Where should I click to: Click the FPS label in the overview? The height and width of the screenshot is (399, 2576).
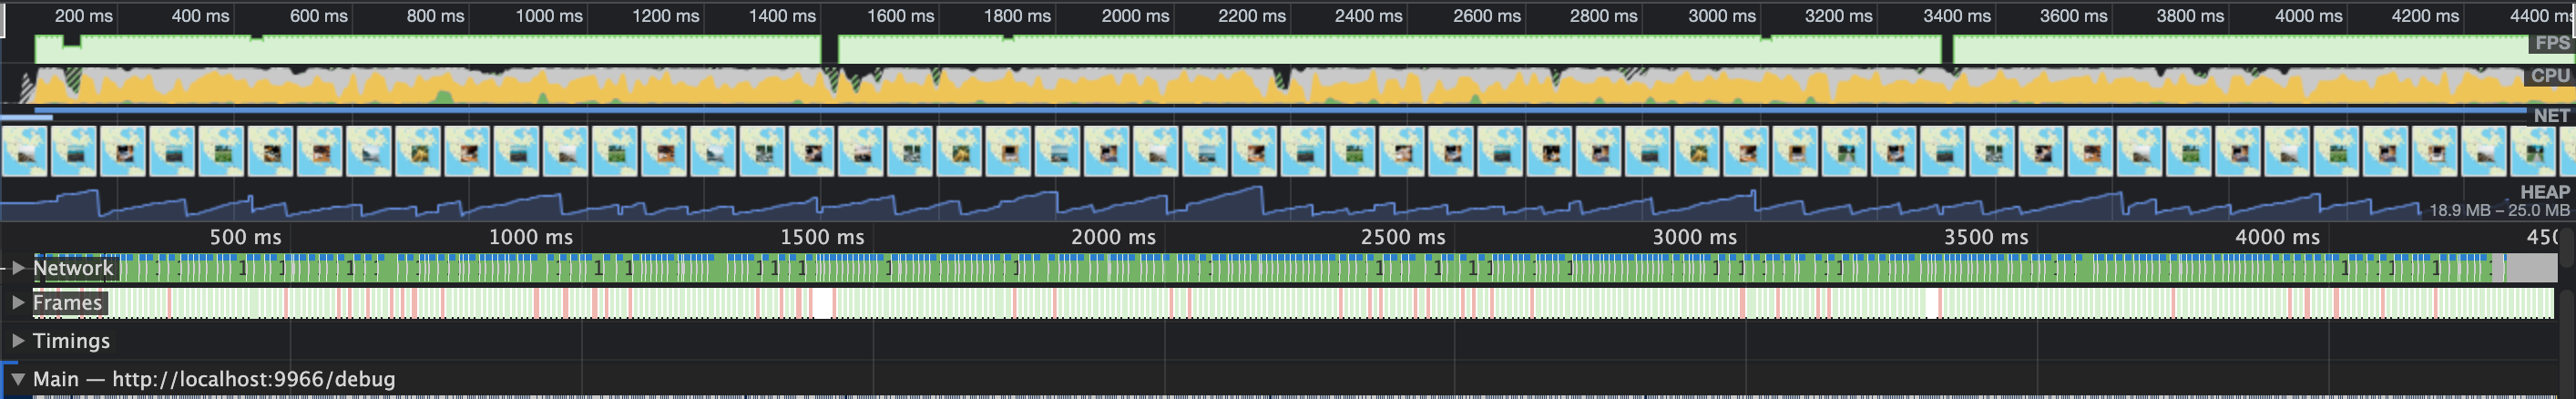coord(2551,43)
